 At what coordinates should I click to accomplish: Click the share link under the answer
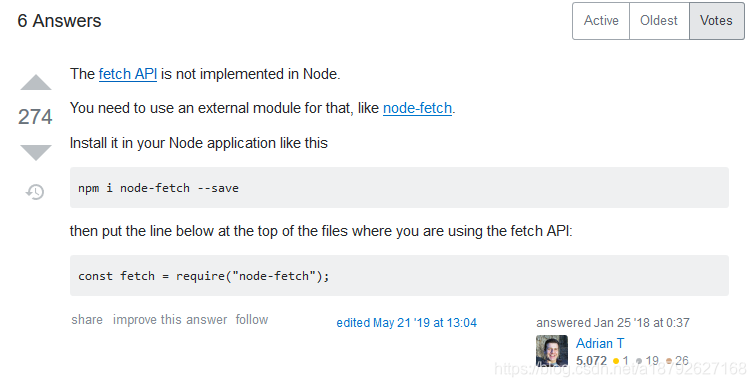click(87, 320)
